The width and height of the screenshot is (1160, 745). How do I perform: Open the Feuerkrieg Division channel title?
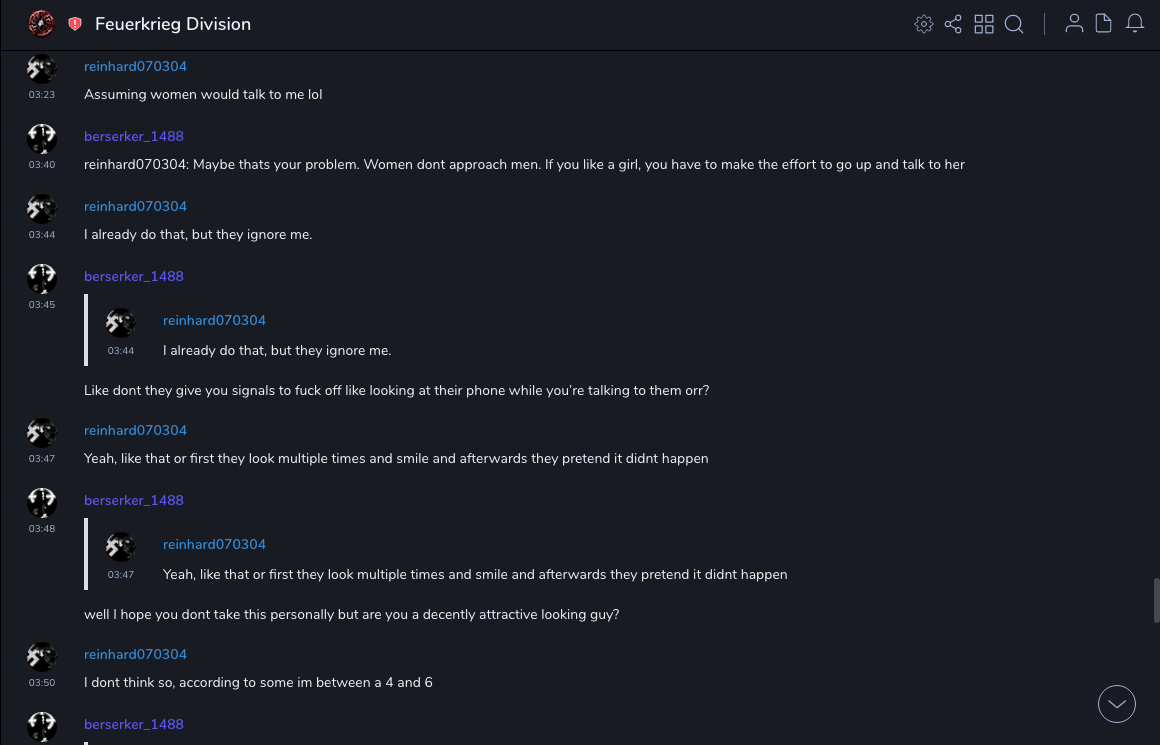[x=173, y=24]
